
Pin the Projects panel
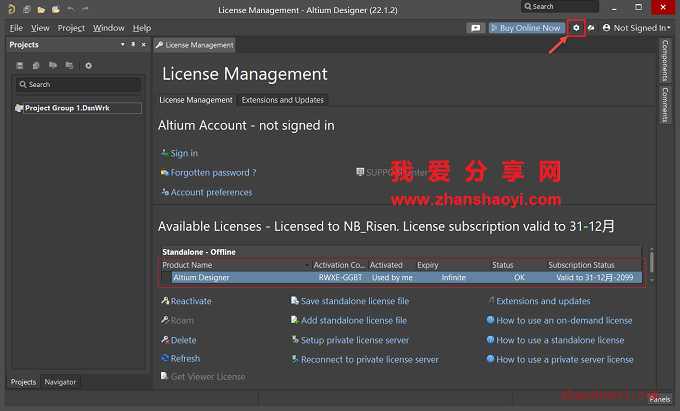(133, 44)
